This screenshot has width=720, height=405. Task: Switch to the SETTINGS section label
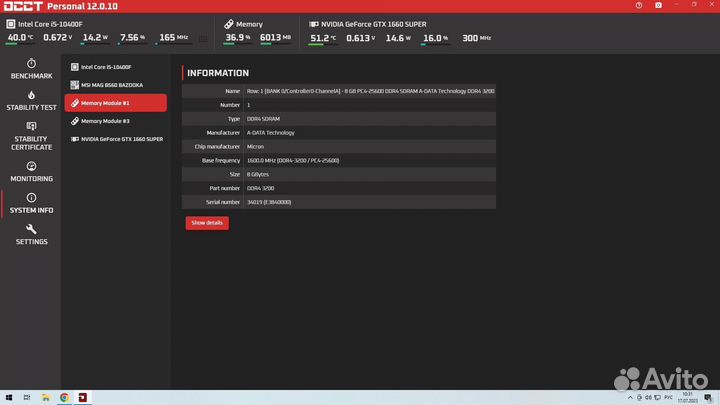click(x=31, y=242)
